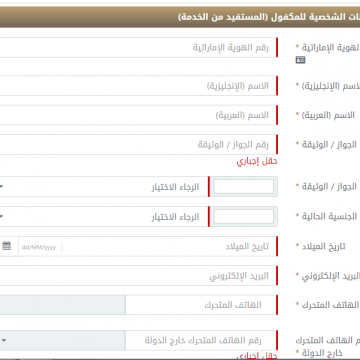The image size is (360, 360).
Task: Open the calendar icon of the date of birth field
Action: click(x=7, y=246)
